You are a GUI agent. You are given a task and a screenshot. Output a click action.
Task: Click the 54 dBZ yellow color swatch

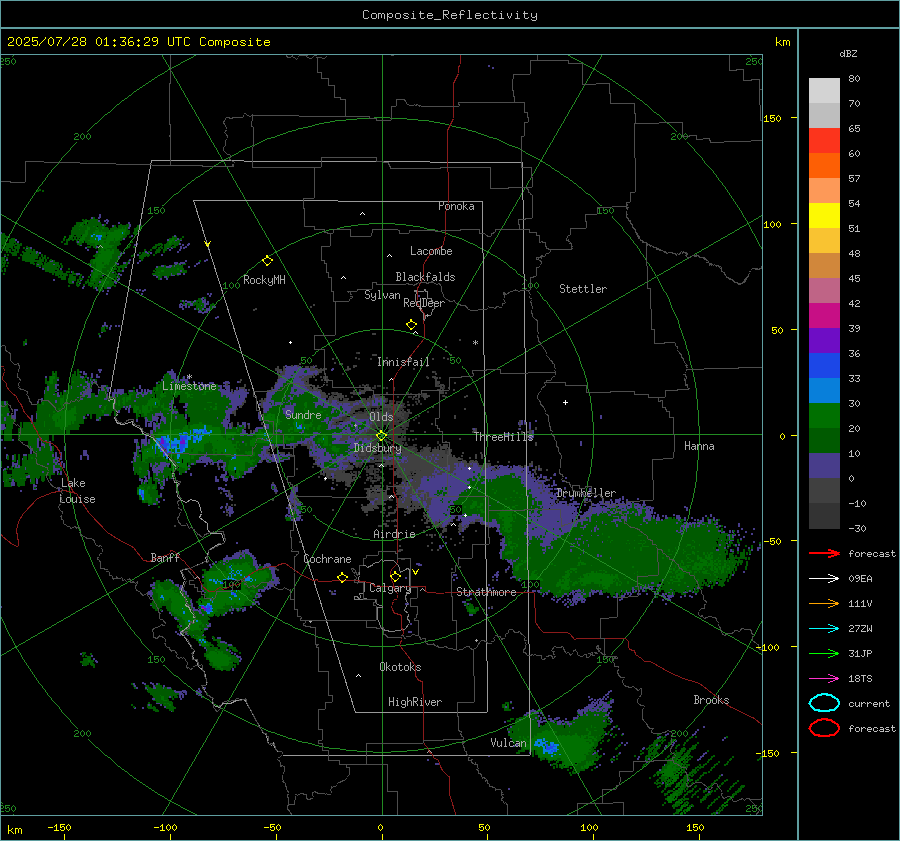(x=824, y=215)
